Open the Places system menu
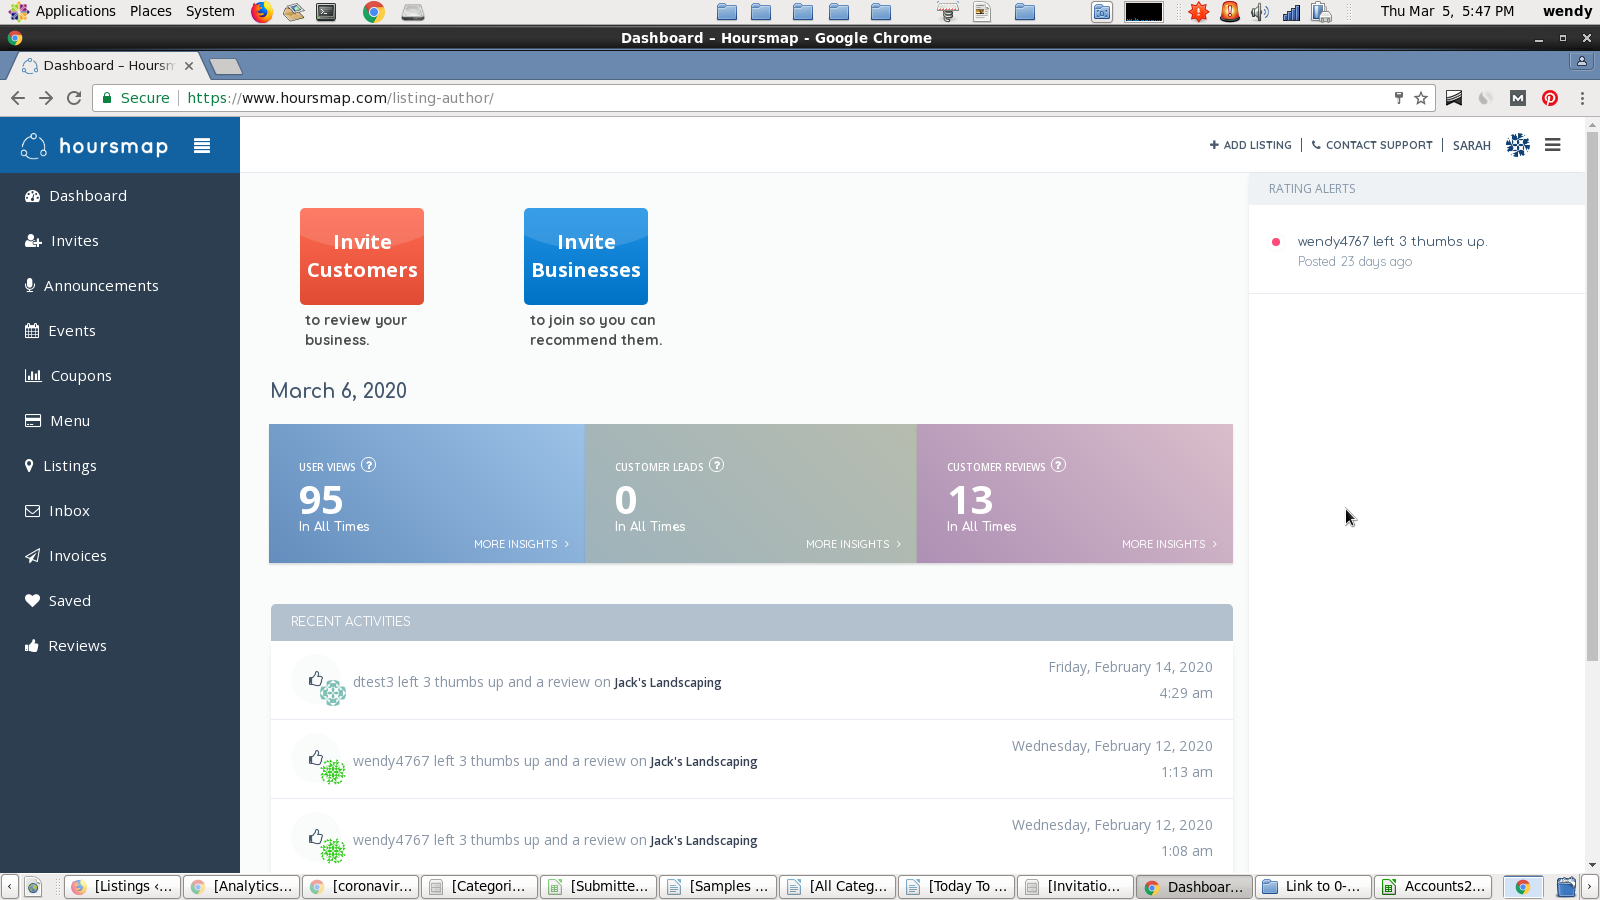Screen dimensions: 1600x900 tap(151, 11)
